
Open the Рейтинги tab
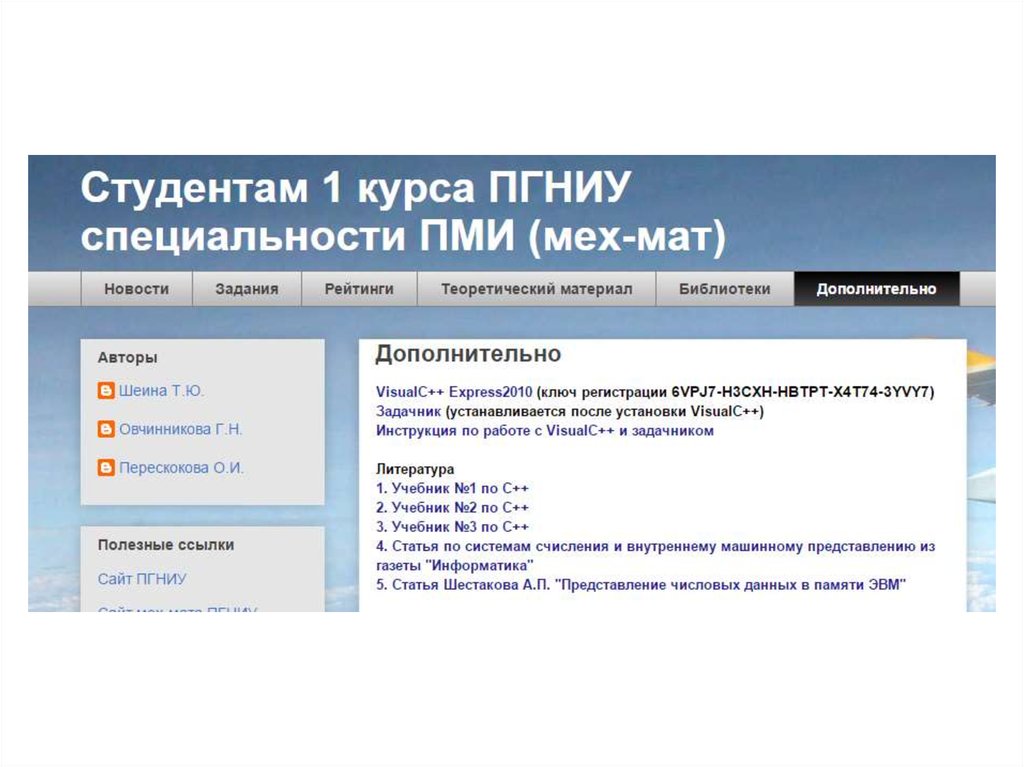(x=359, y=289)
